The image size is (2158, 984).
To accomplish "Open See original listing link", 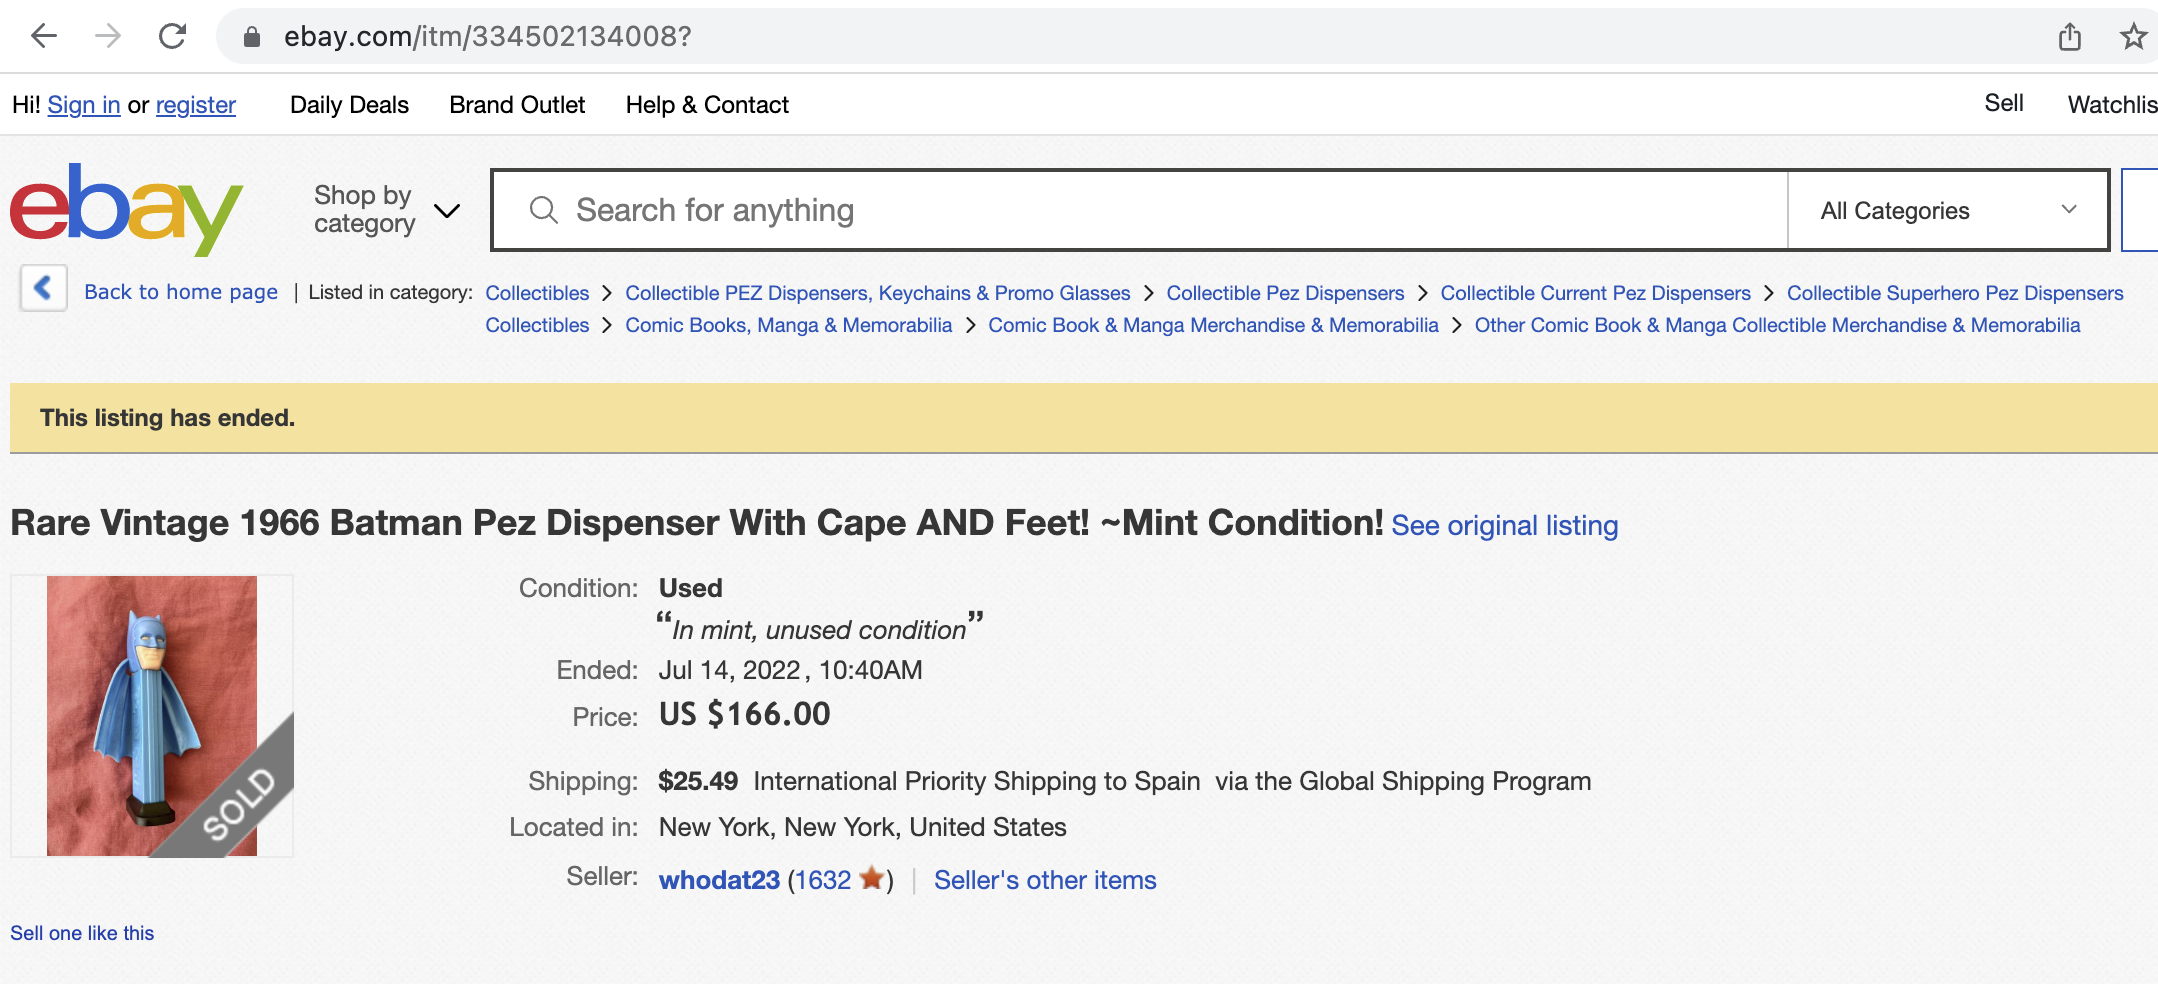I will (1504, 525).
